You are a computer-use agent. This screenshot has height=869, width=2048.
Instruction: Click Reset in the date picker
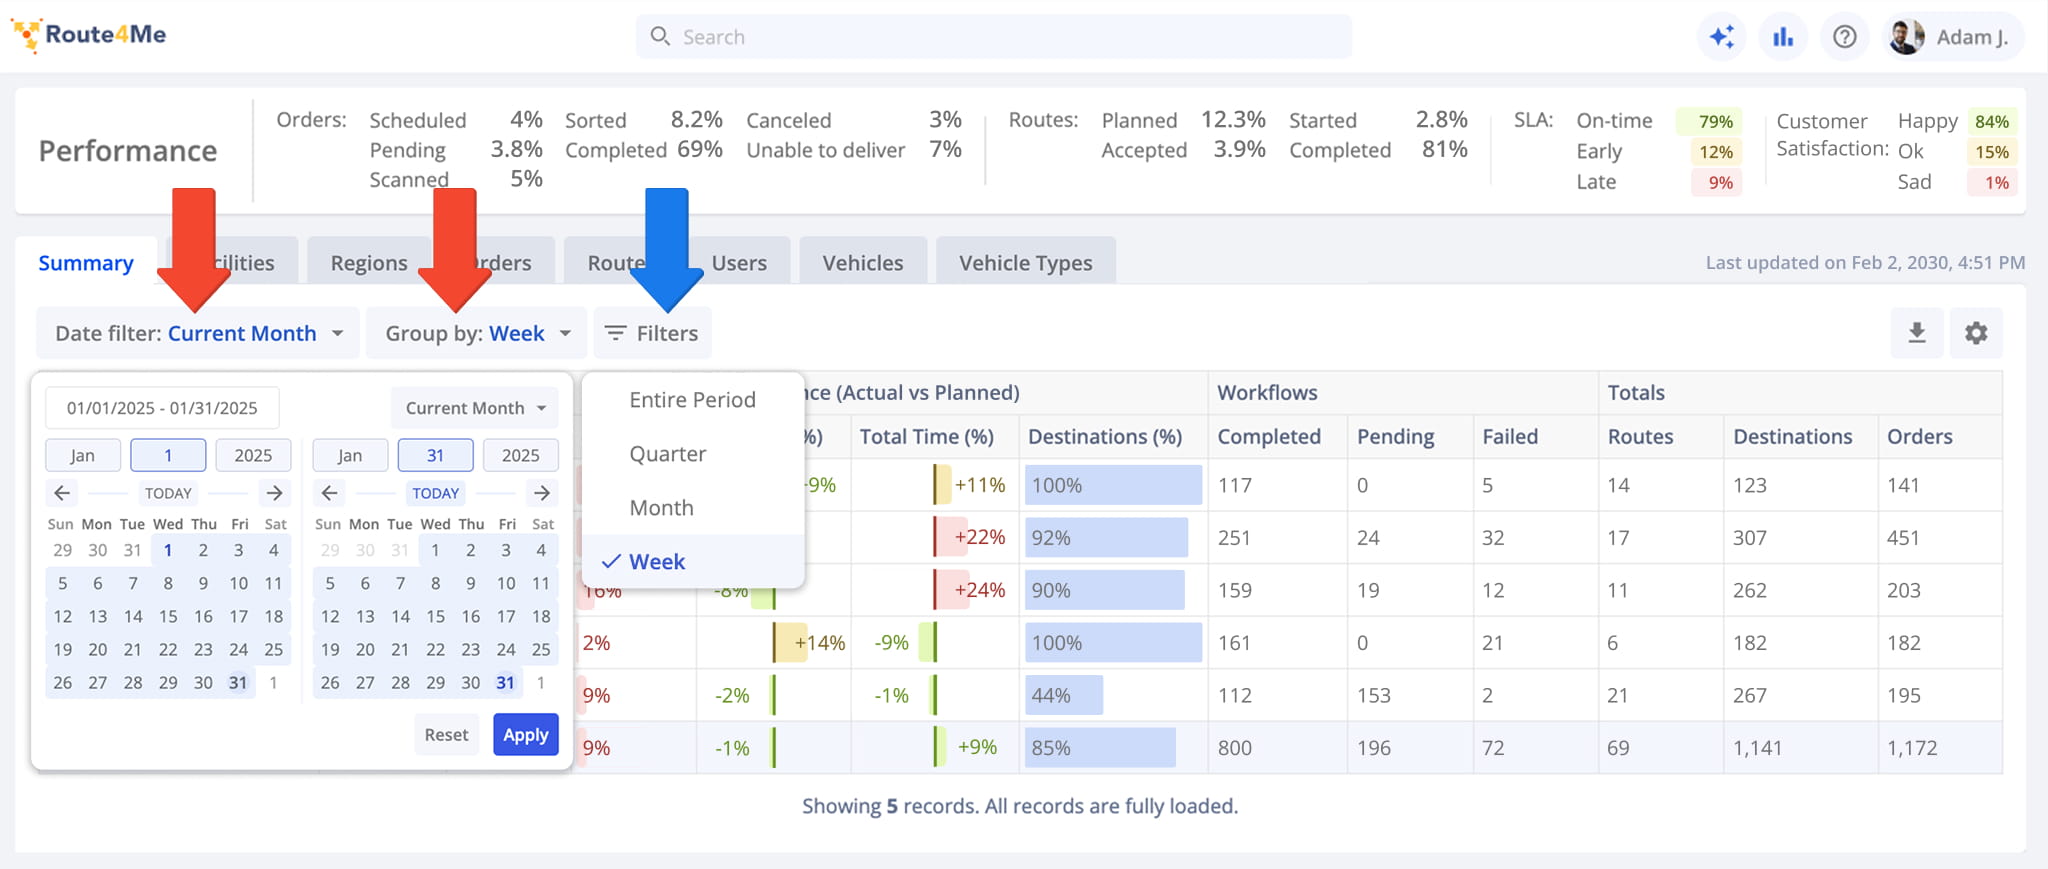click(x=446, y=735)
